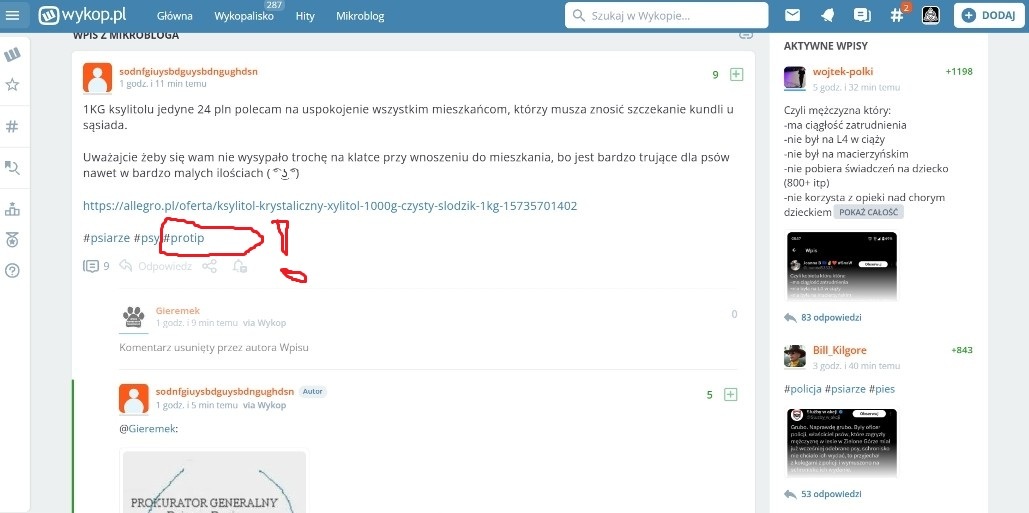1029x513 pixels.
Task: Expand 83 odpowiedzi under wojtek-polki entry
Action: 832,317
